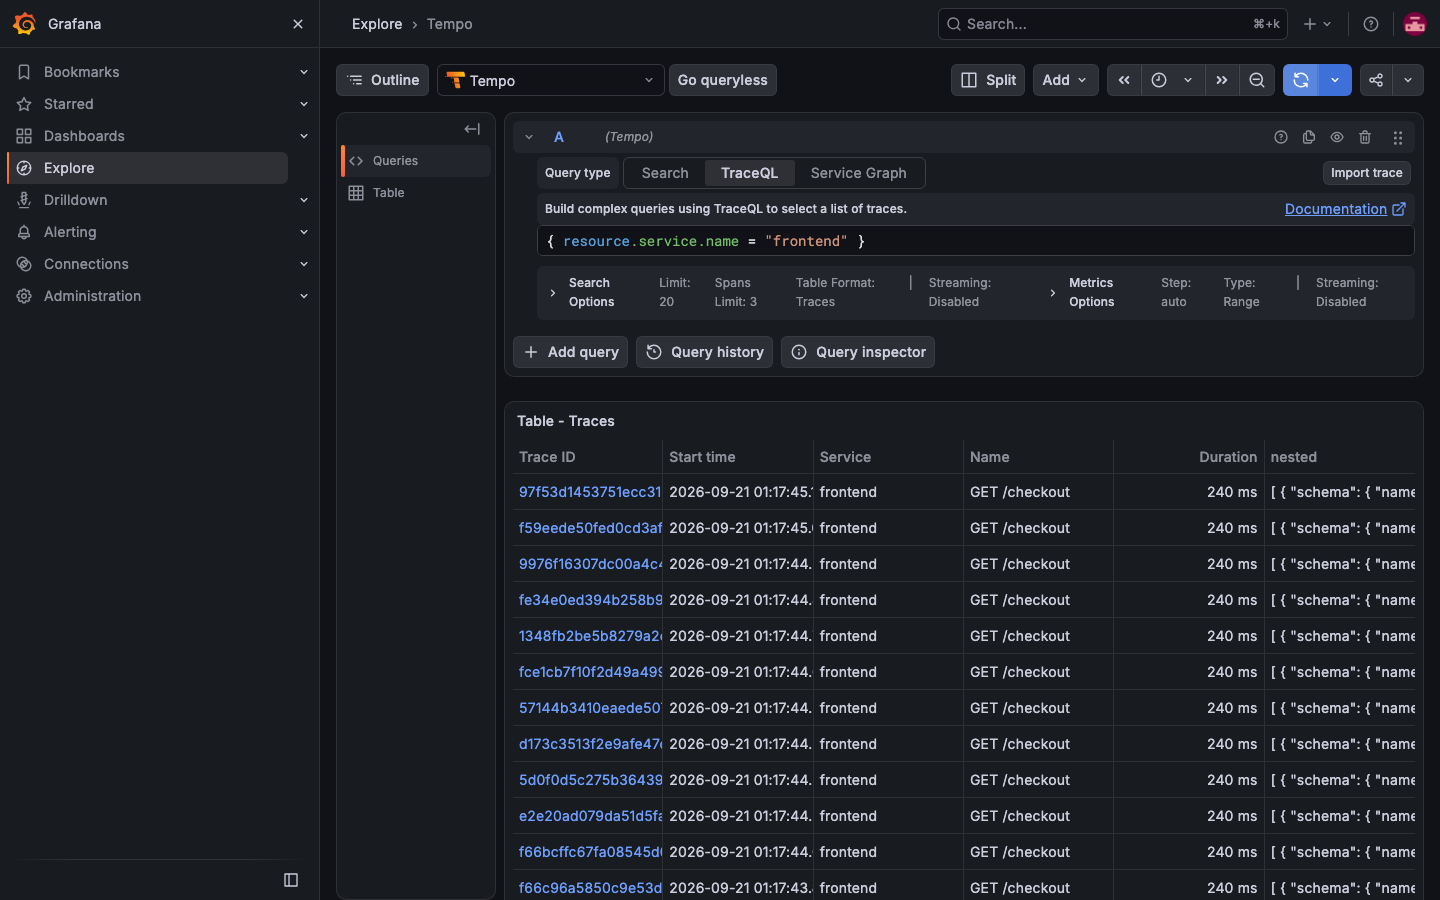1440x900 pixels.
Task: Zoom out the time range
Action: pyautogui.click(x=1257, y=80)
